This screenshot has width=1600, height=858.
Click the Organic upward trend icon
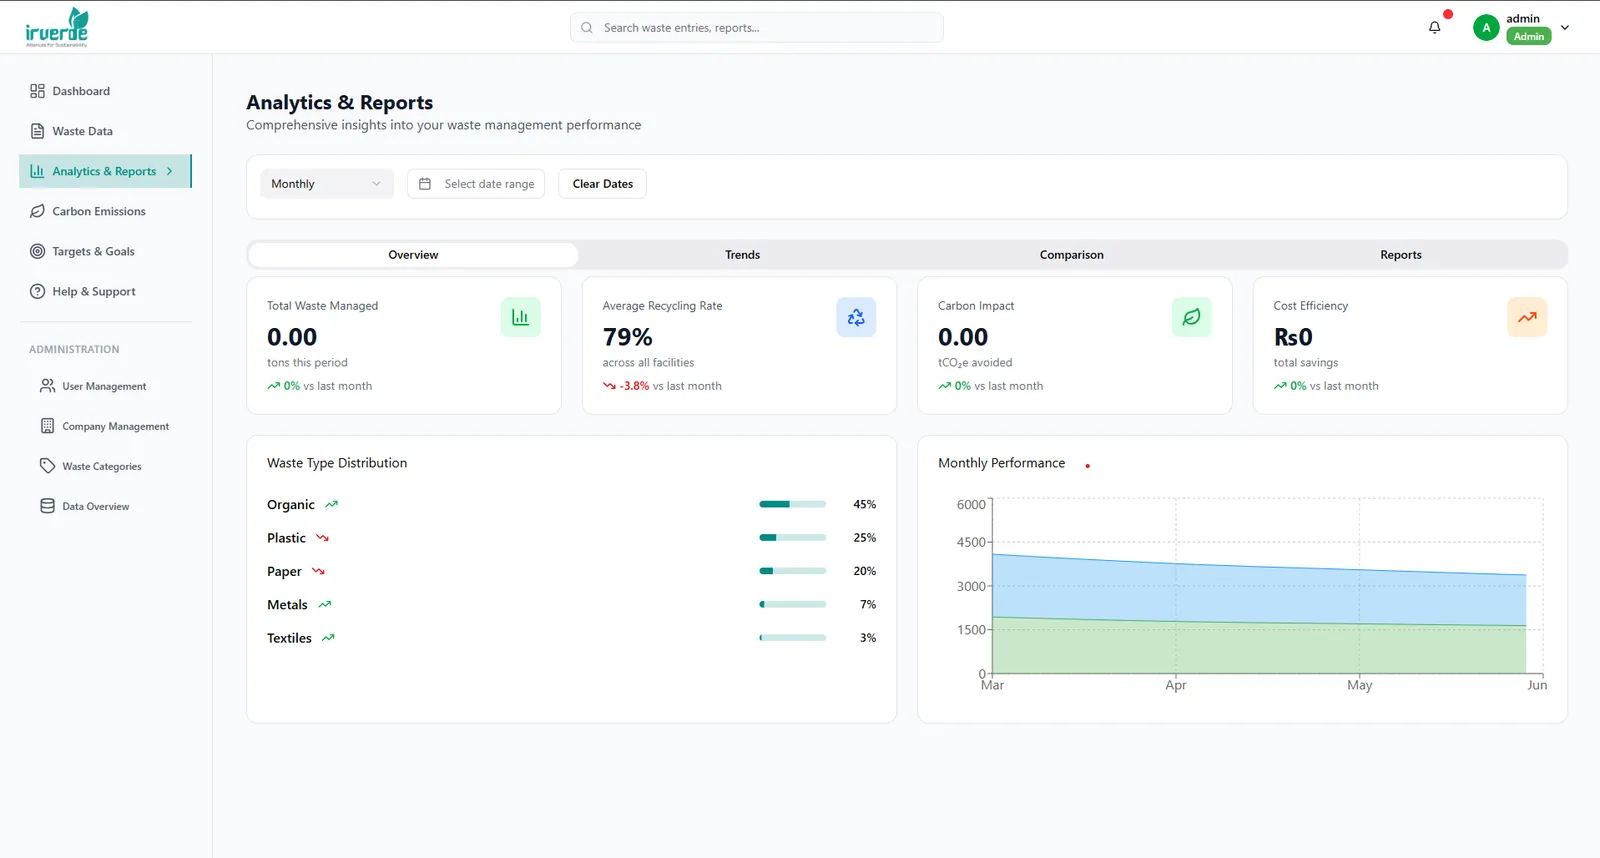(332, 505)
